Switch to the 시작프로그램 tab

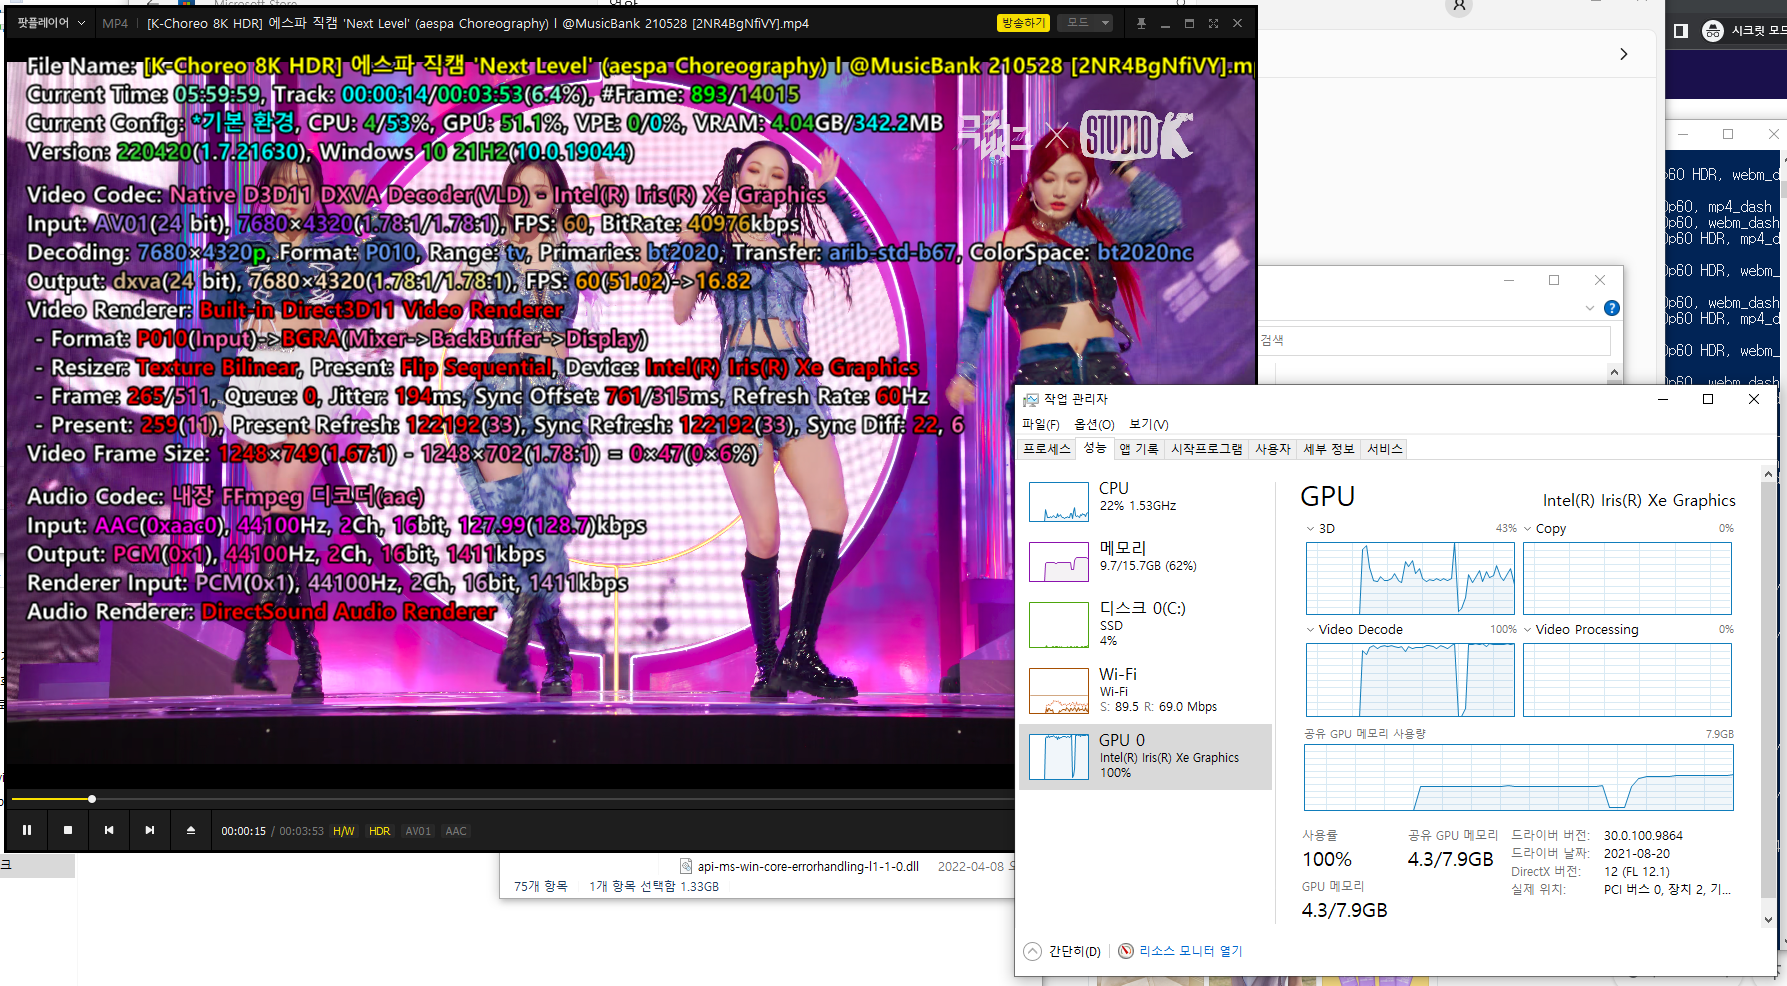[x=1206, y=449]
